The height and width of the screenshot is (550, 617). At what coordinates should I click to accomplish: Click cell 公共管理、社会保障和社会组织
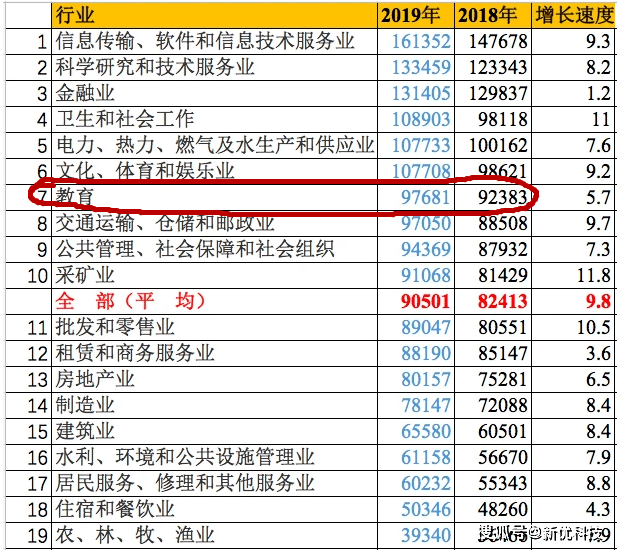click(214, 249)
